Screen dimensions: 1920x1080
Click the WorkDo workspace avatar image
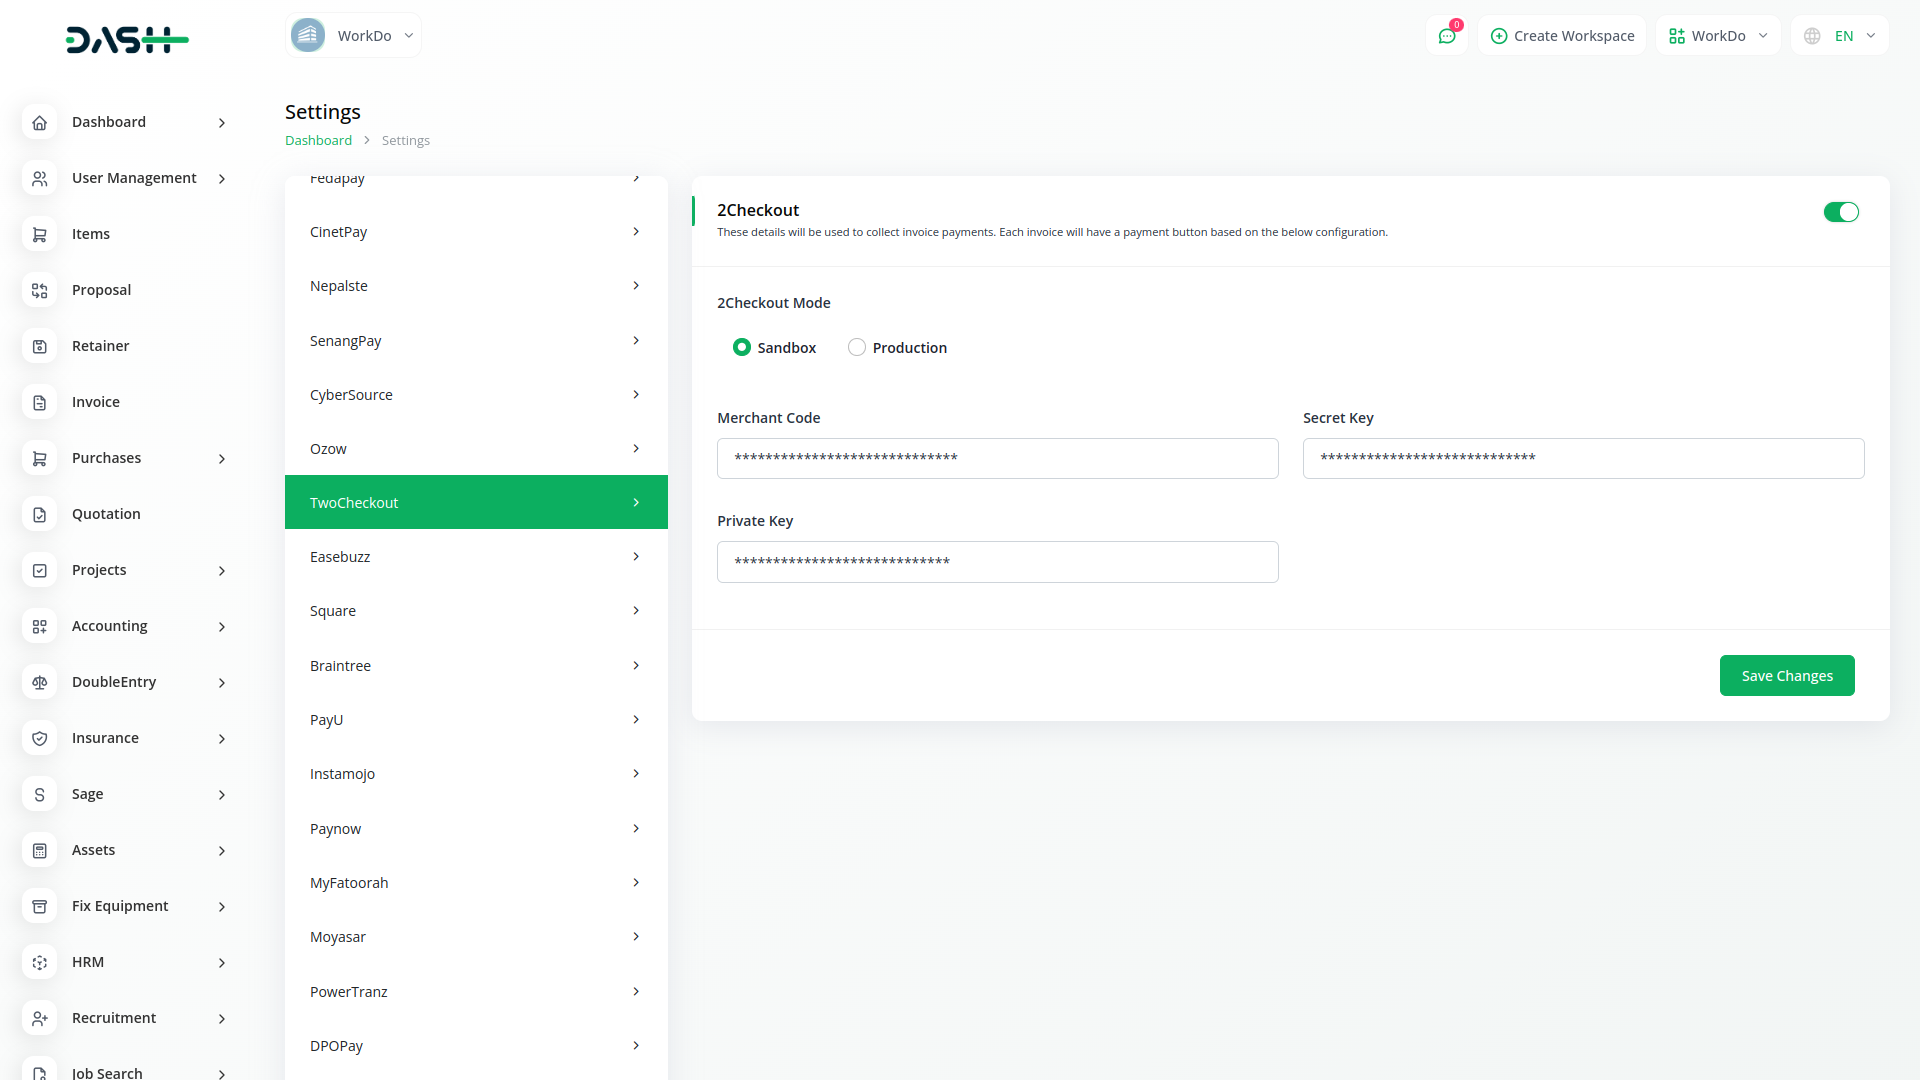308,35
